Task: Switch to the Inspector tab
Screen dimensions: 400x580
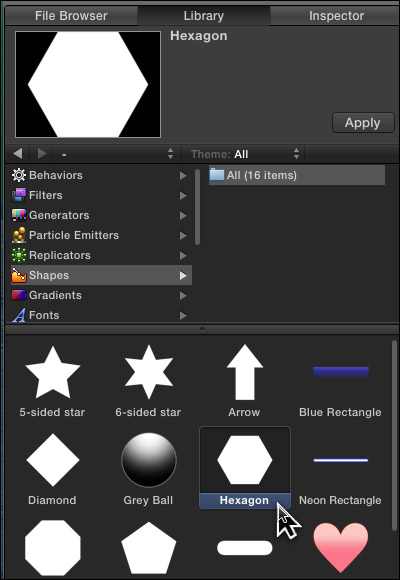Action: 336,16
